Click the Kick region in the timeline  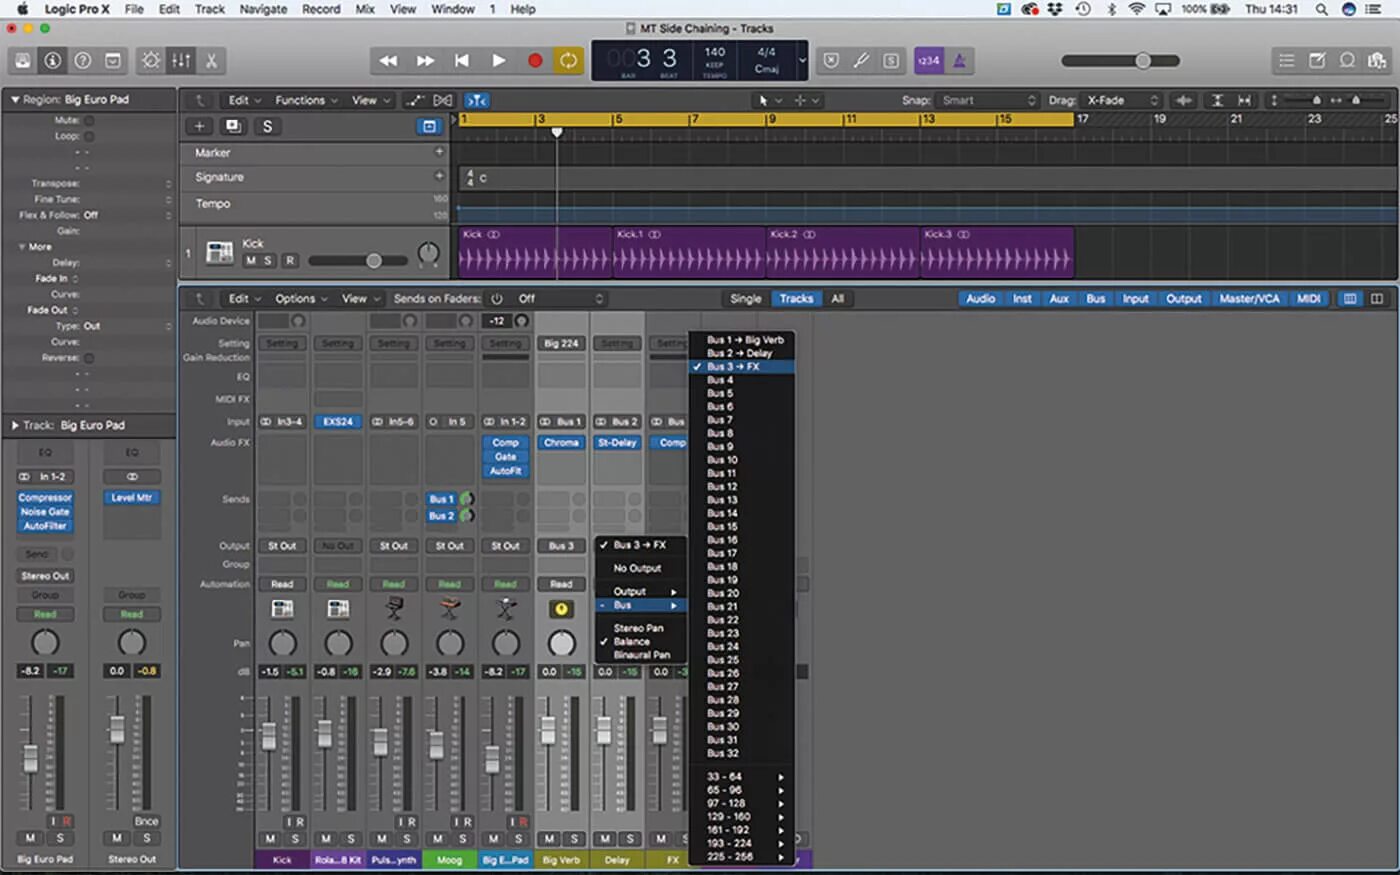click(x=535, y=252)
